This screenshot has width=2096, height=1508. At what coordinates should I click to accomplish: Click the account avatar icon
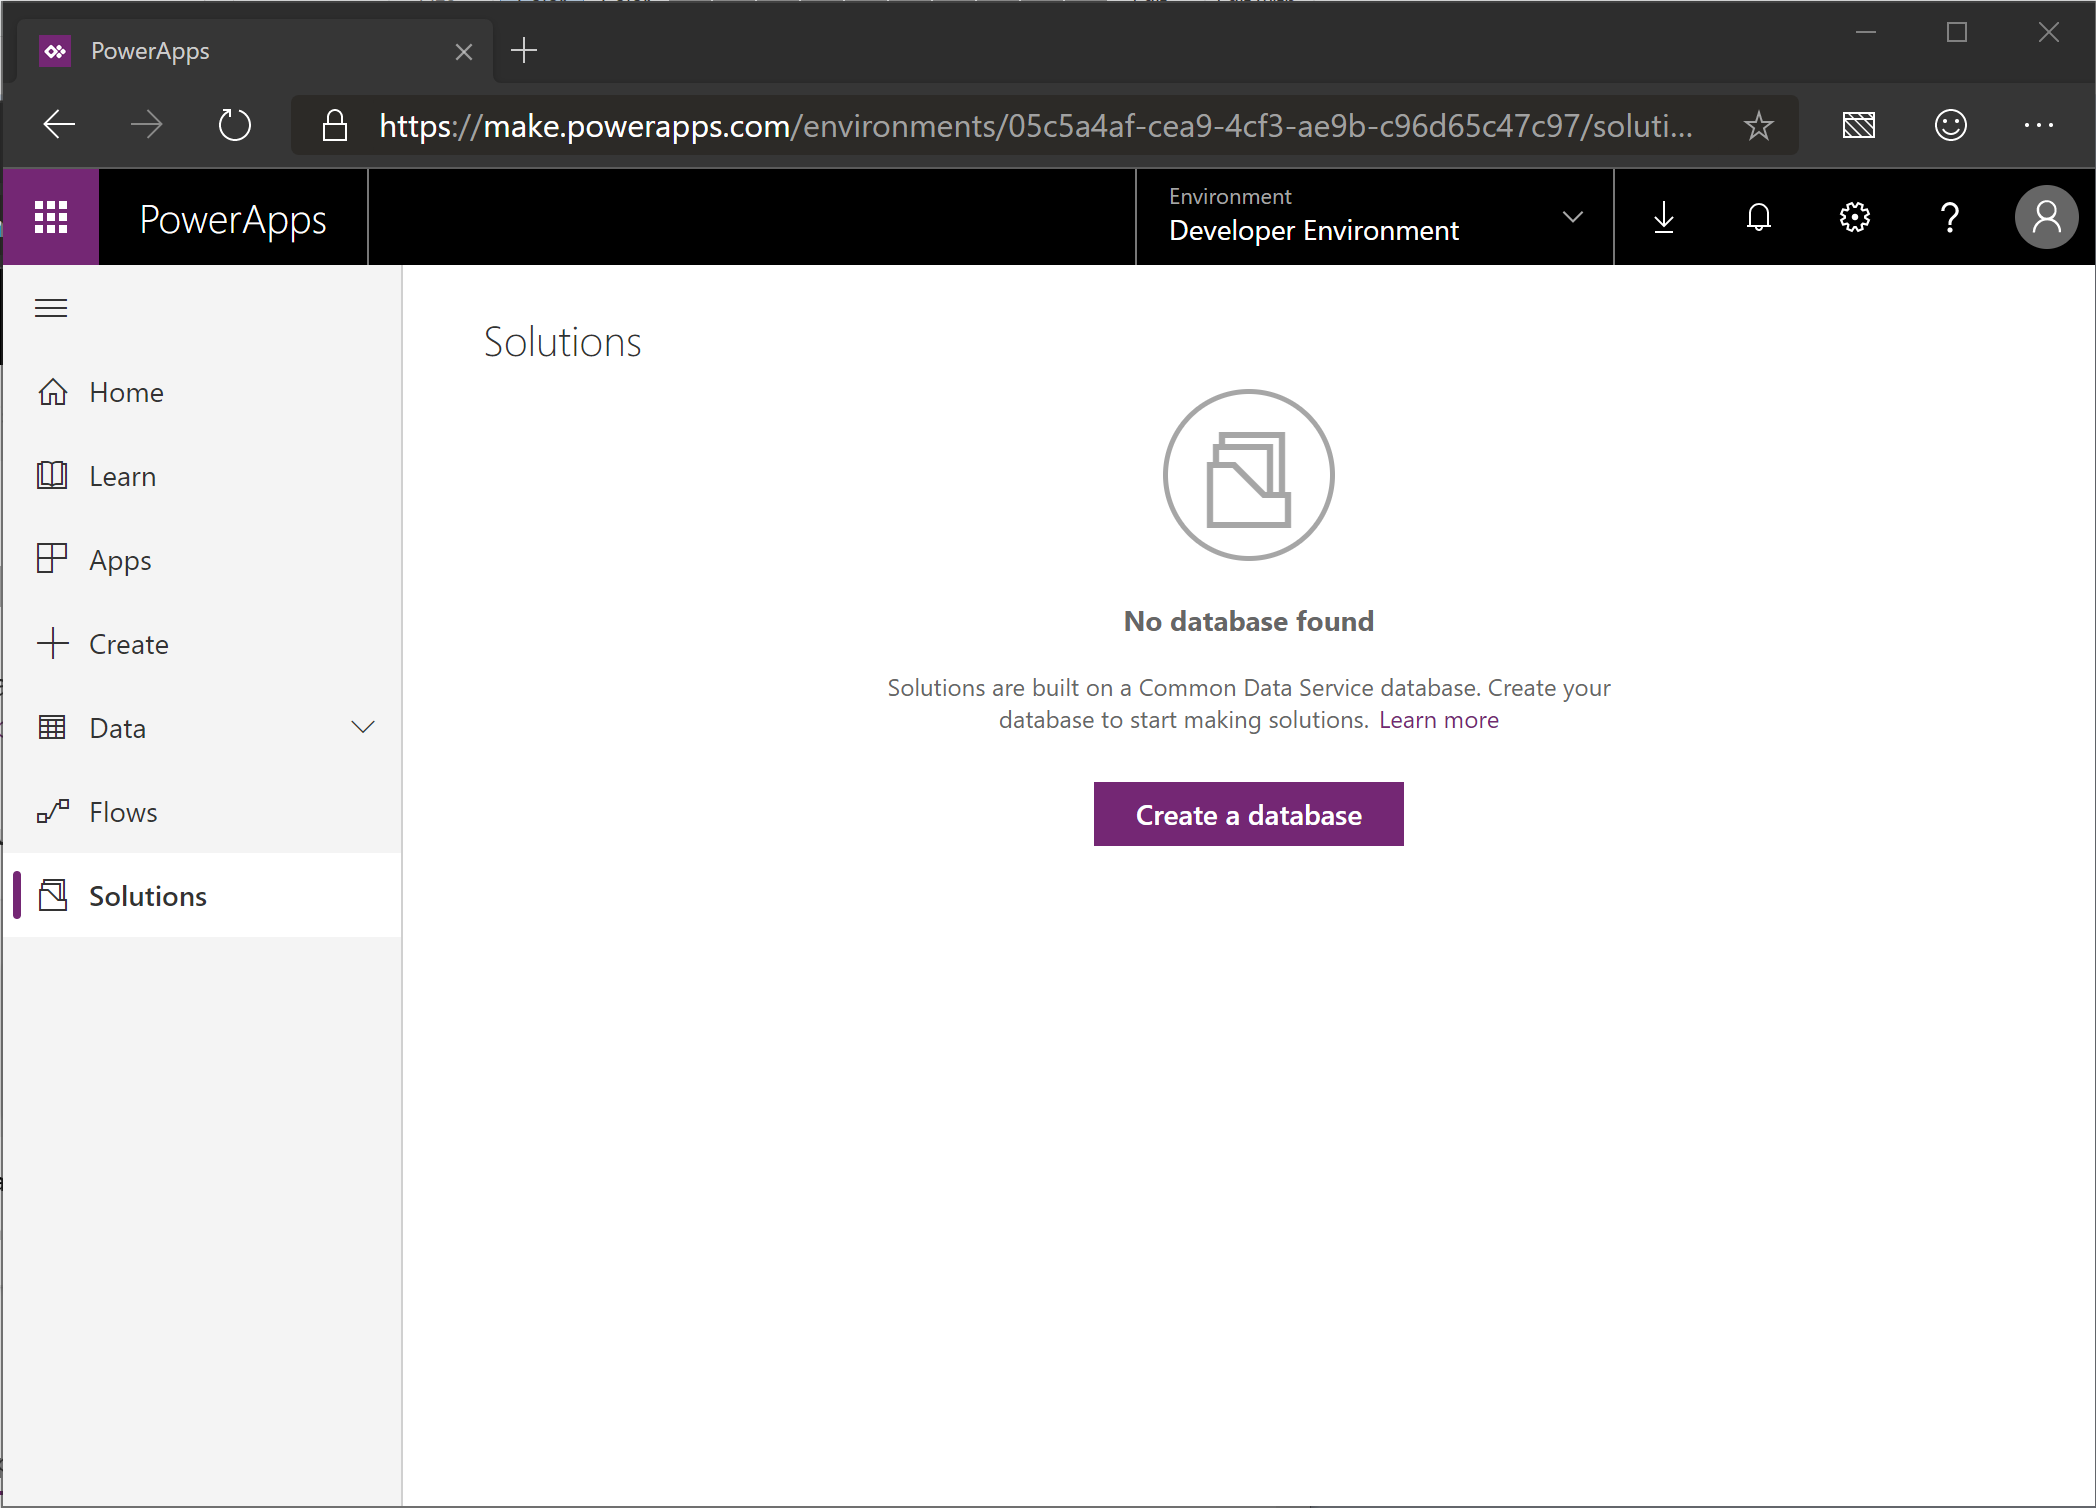coord(2046,217)
